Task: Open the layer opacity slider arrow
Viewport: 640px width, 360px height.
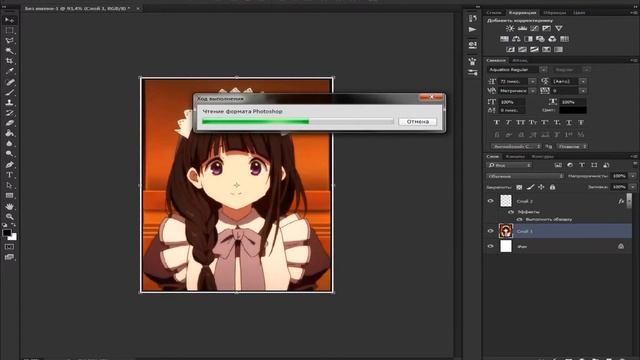Action: pyautogui.click(x=632, y=176)
